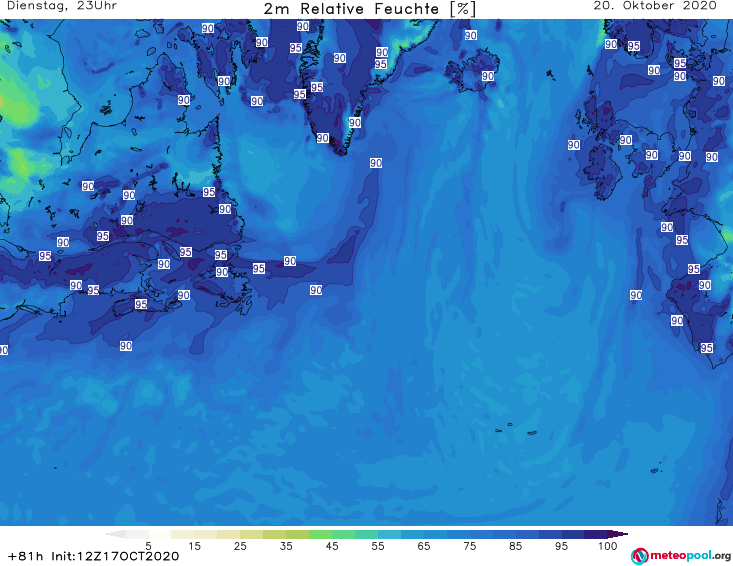Viewport: 733px width, 566px height.
Task: Click the 'Init:12Z17OCT2020' run label
Action: pos(115,556)
